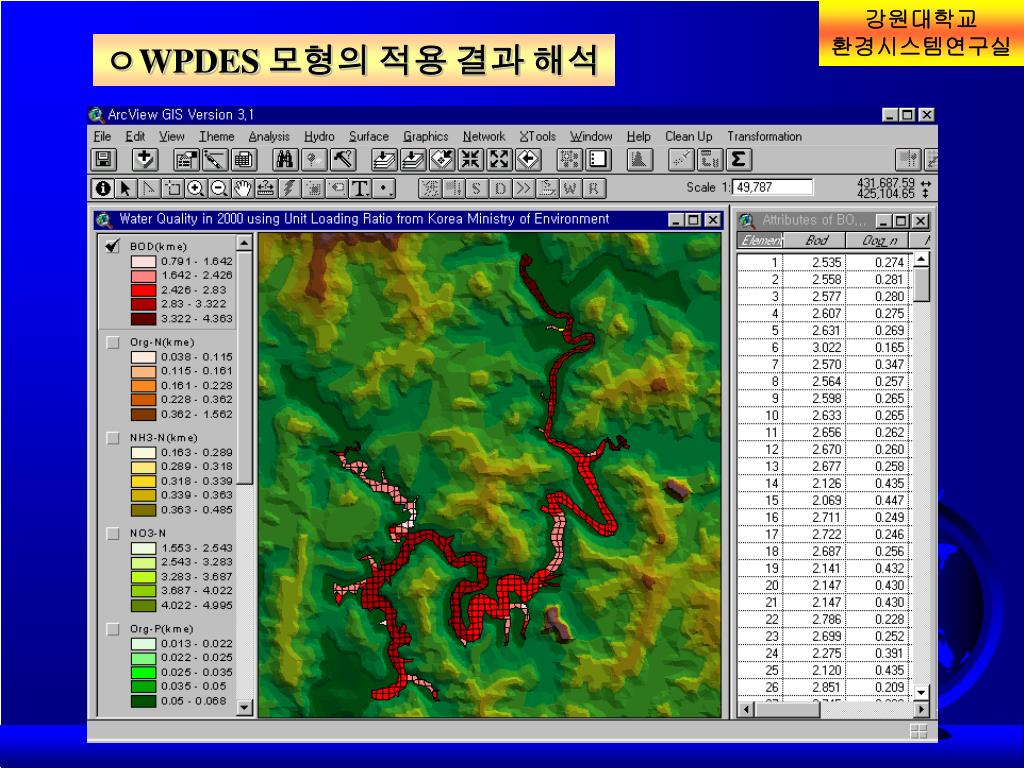Click the Surface menu
The width and height of the screenshot is (1024, 768).
click(x=368, y=136)
